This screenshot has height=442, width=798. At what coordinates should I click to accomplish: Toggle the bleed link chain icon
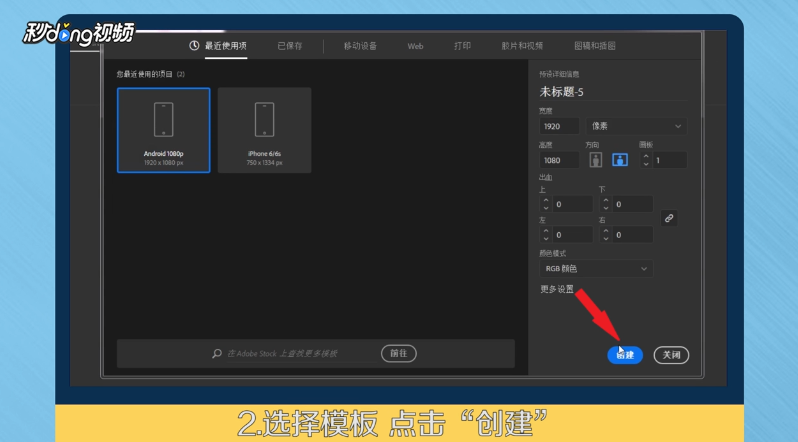(x=669, y=218)
